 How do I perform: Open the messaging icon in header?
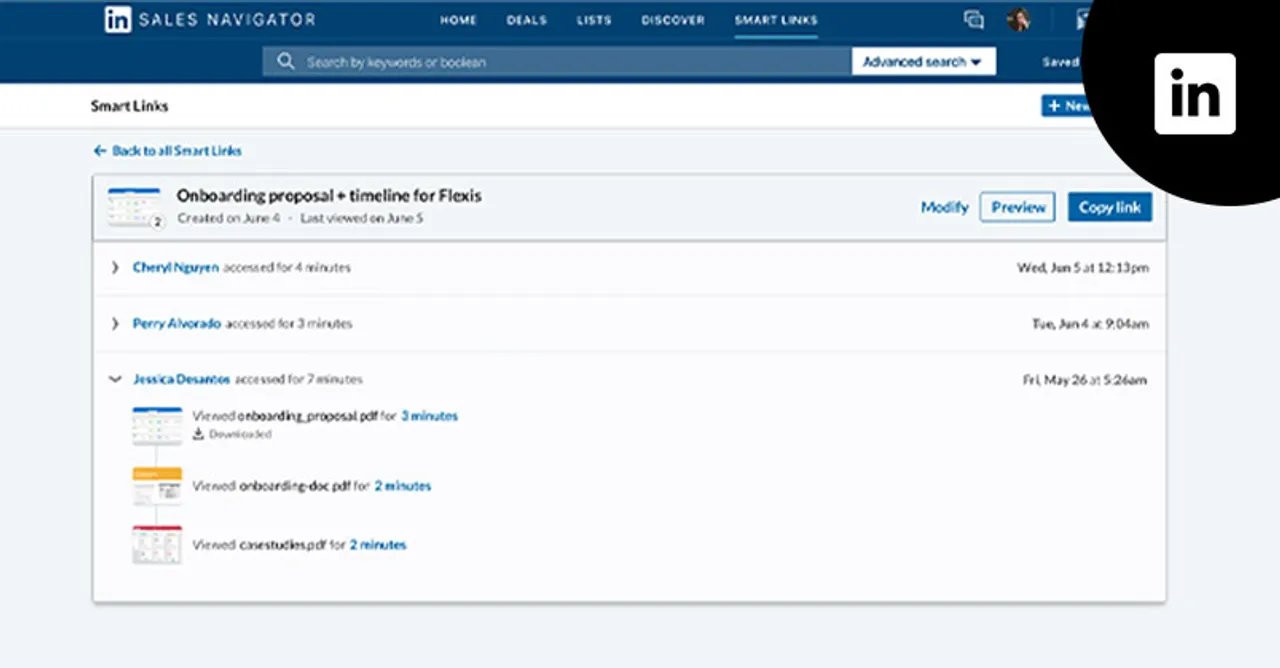[x=973, y=19]
